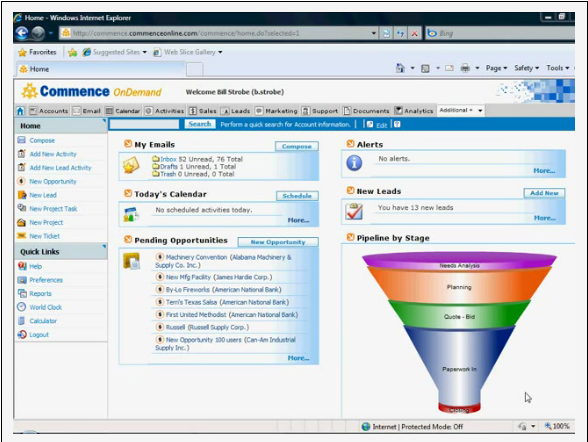Open the Tools menu dropdown
This screenshot has width=588, height=442.
[x=557, y=68]
